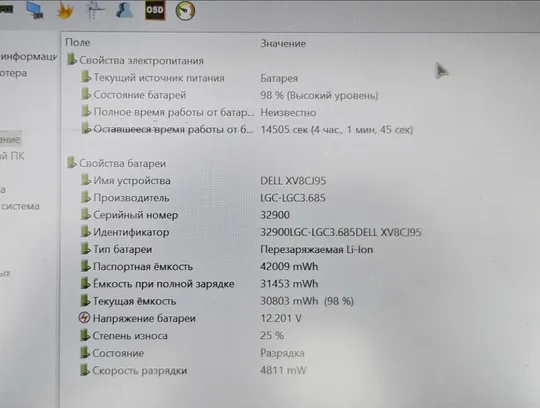The height and width of the screenshot is (408, 540).
Task: Click battery icon beside 'Состояние' row
Action: click(85, 352)
